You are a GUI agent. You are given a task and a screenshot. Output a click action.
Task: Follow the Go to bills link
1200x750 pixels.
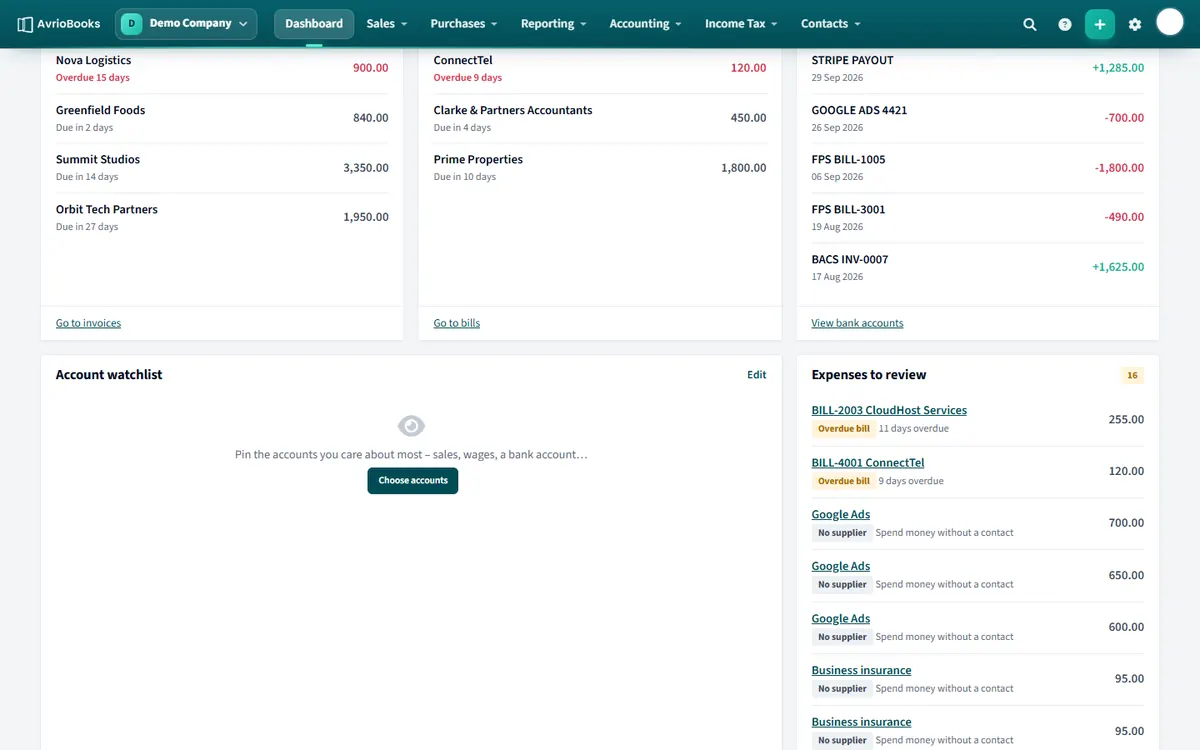(457, 323)
